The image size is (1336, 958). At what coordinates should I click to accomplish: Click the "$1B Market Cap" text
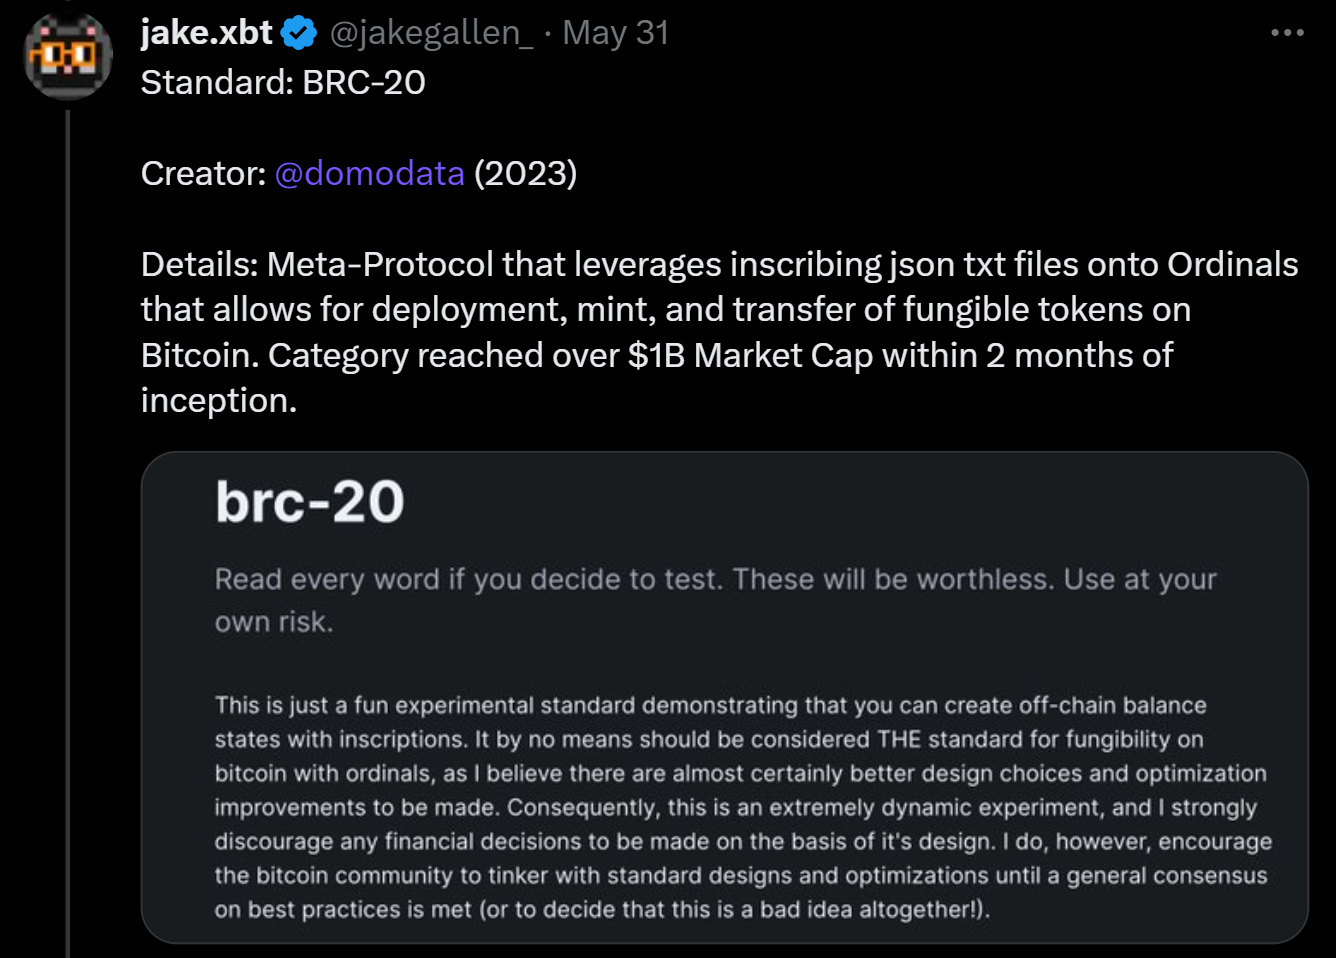pyautogui.click(x=750, y=355)
